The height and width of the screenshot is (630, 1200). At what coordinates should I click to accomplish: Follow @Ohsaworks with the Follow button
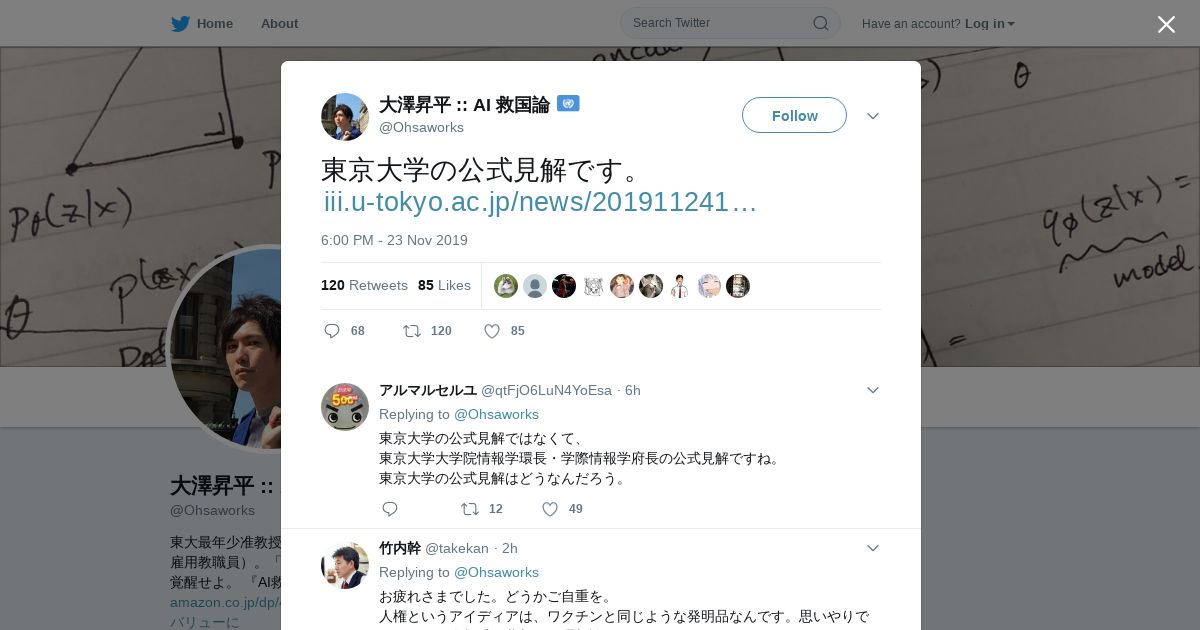click(x=794, y=115)
